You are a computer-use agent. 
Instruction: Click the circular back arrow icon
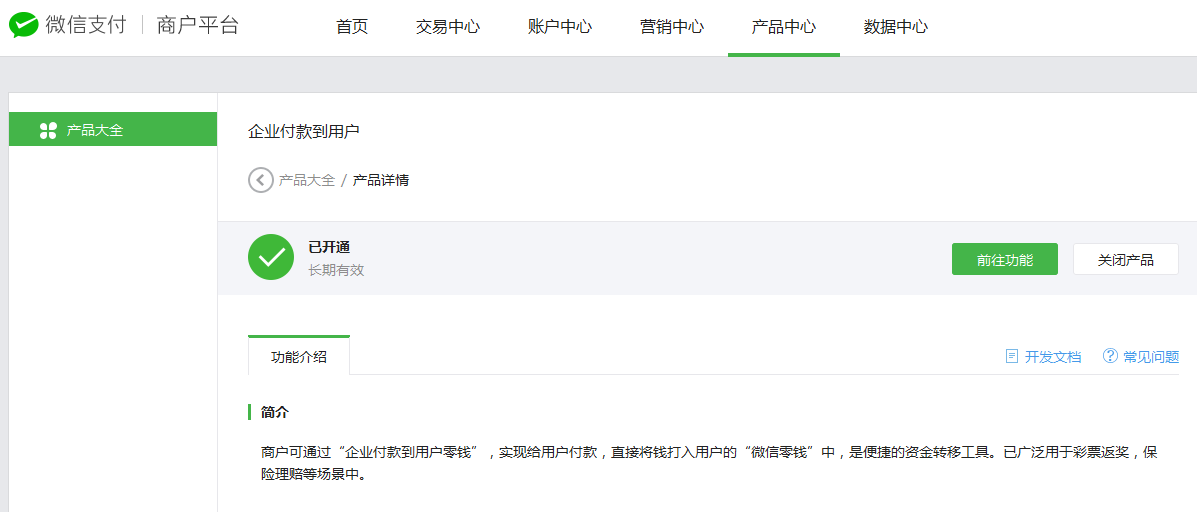click(260, 180)
